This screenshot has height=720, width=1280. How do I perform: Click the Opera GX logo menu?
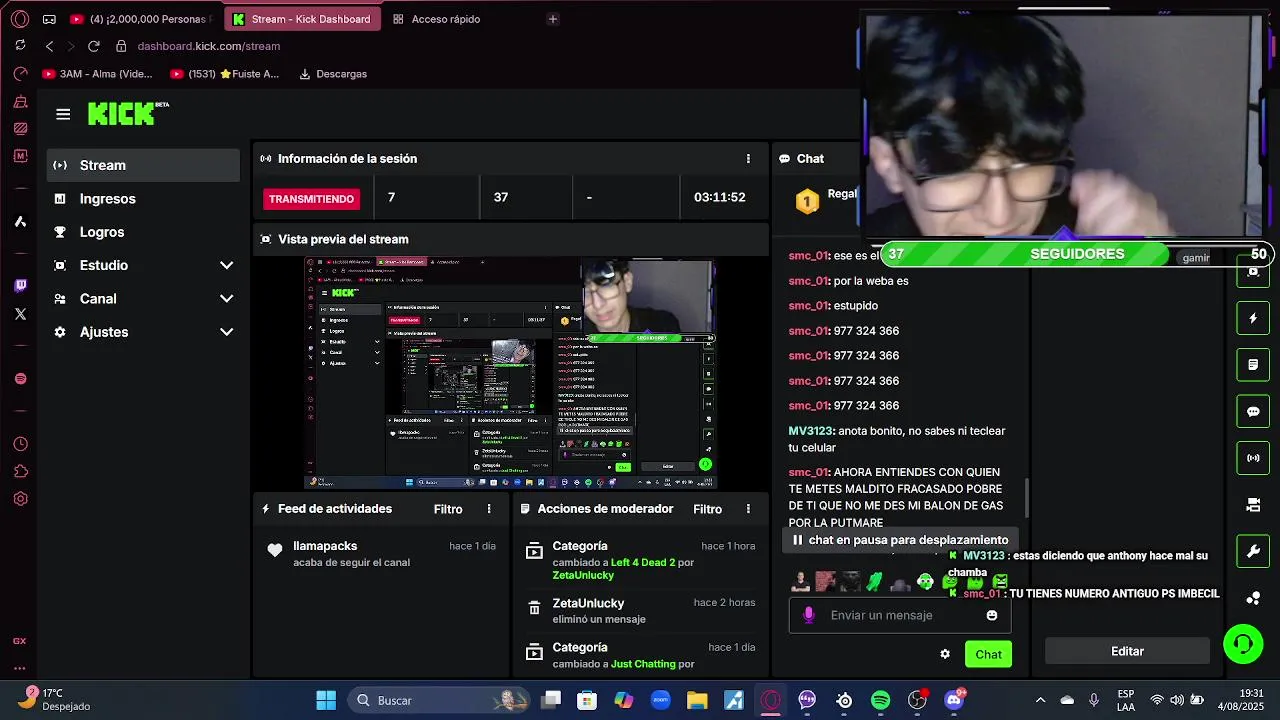pos(20,19)
